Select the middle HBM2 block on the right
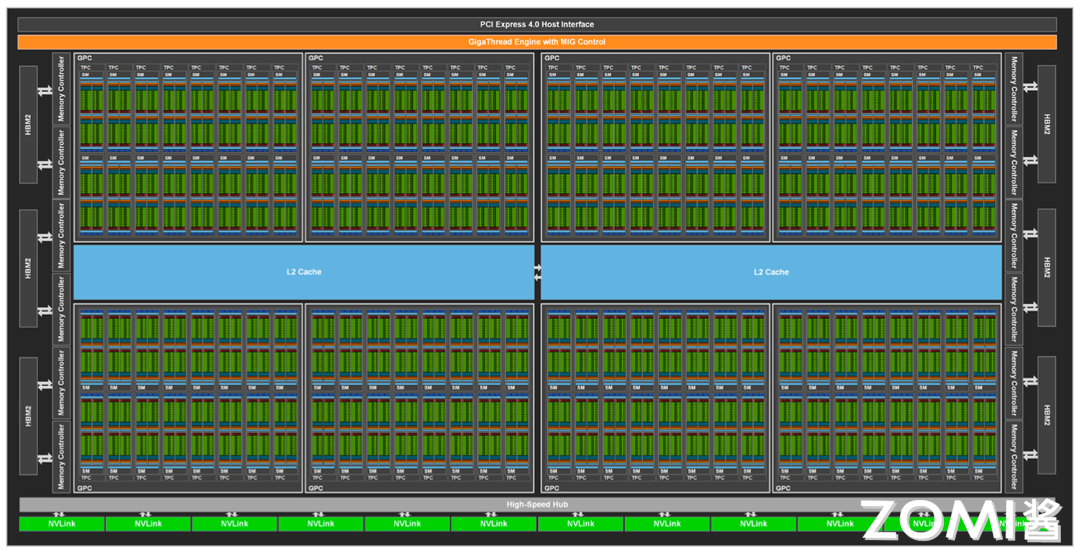 click(1047, 268)
